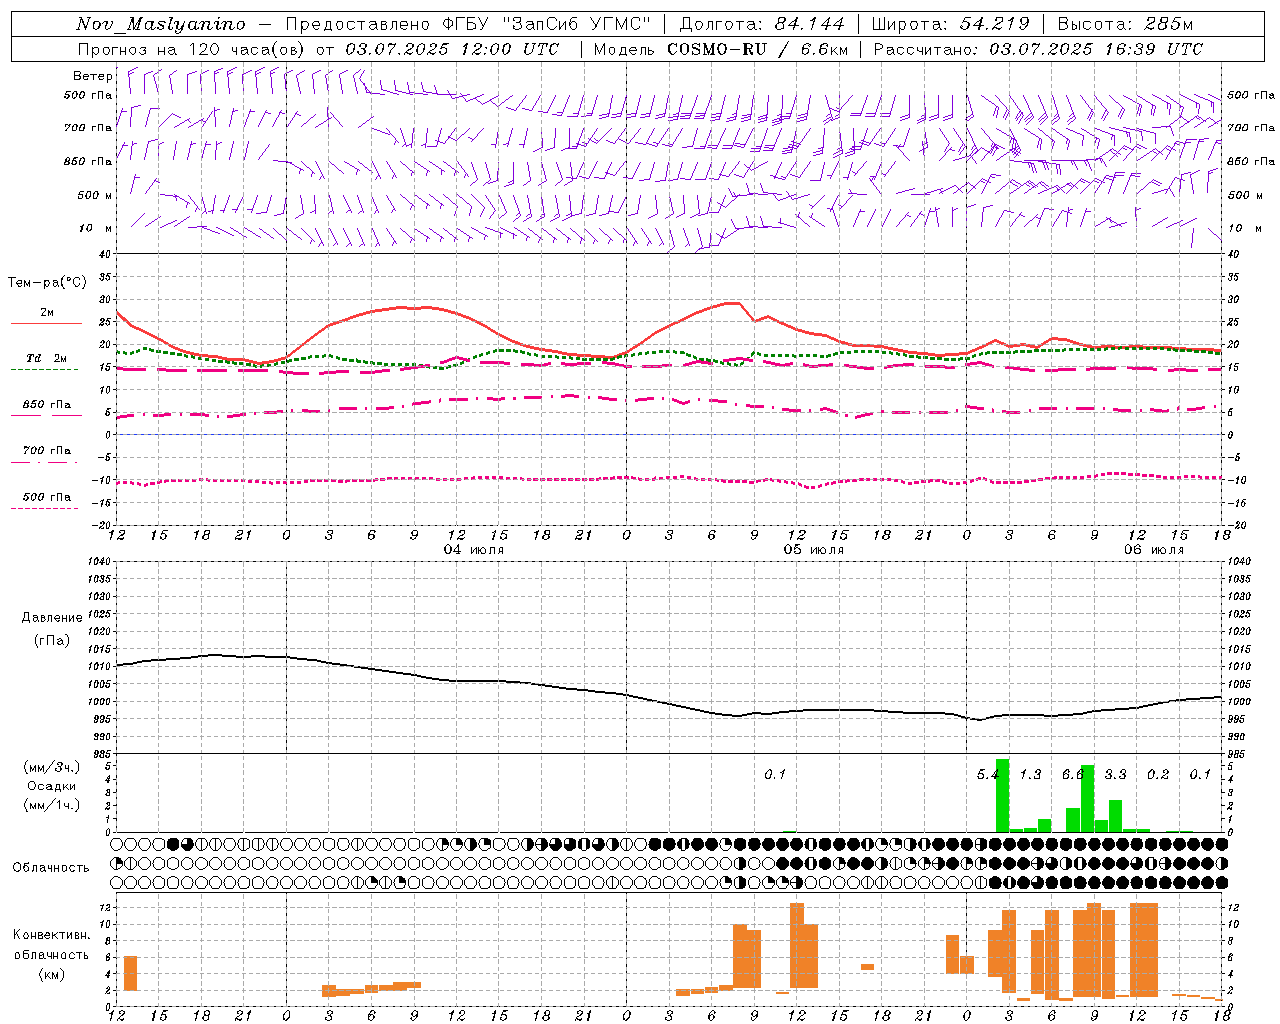Click the Давление pressure panel label
Screen dimensions: 1280x1024
[52, 618]
